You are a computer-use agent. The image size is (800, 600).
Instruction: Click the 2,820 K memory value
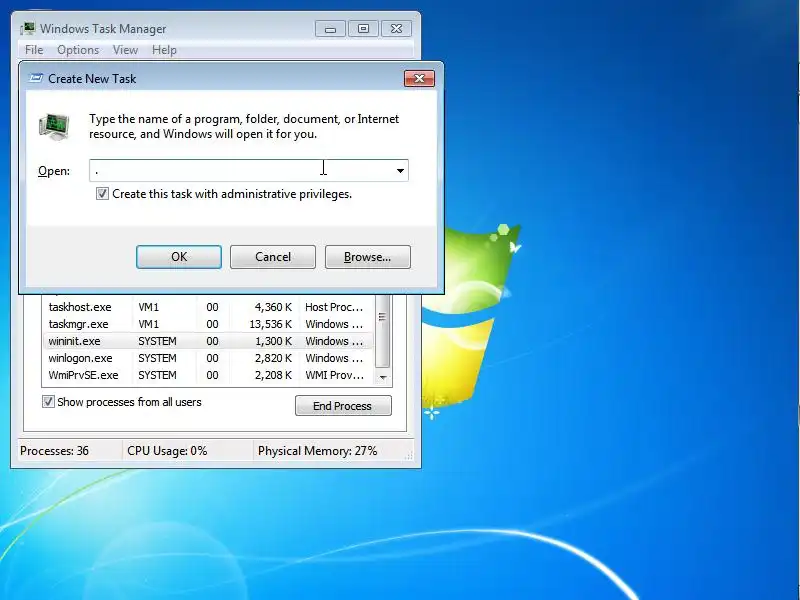tap(273, 358)
